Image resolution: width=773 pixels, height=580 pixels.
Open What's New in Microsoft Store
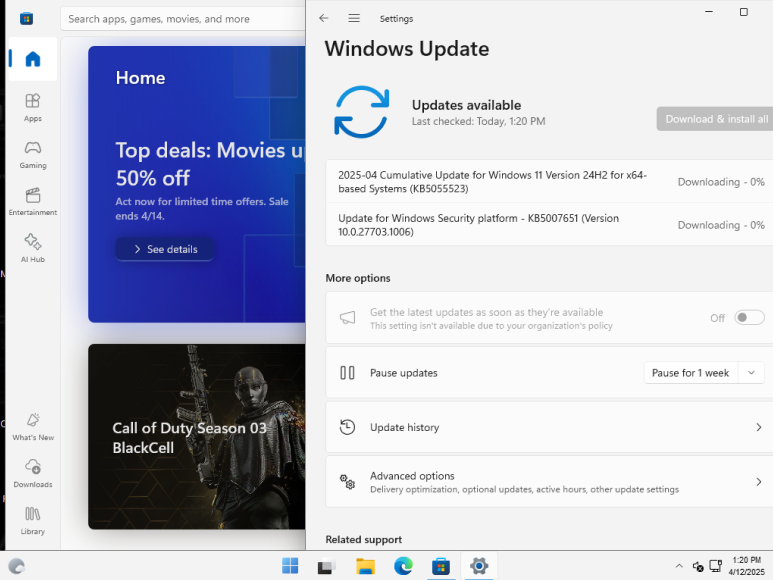click(33, 427)
